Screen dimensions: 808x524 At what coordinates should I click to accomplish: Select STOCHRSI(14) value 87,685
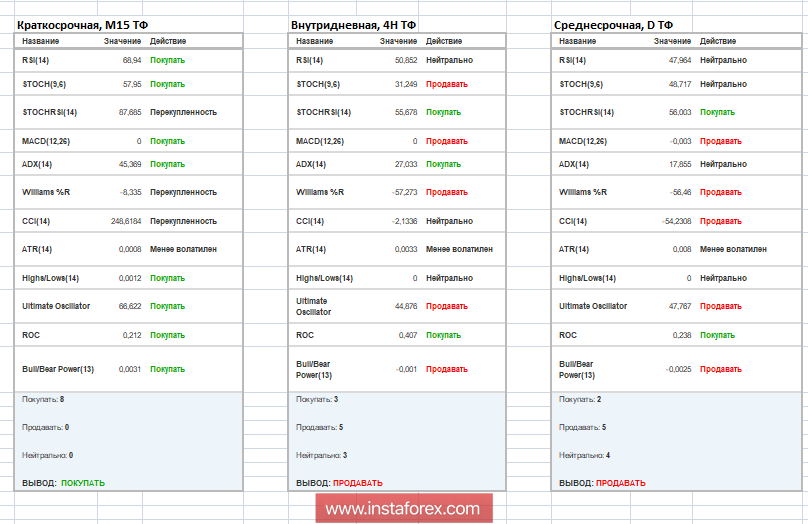pos(130,112)
